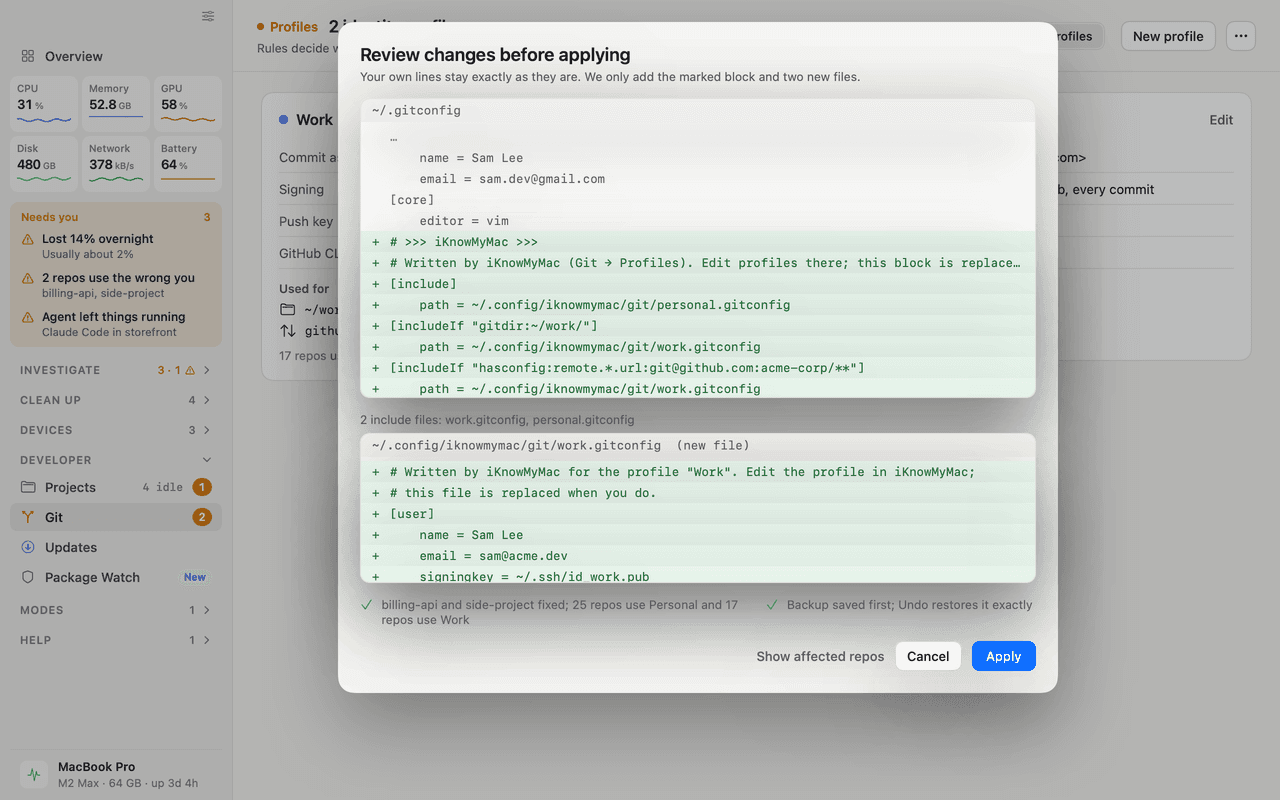Click the Updates download arrow icon
Viewport: 1280px width, 800px height.
(28, 547)
